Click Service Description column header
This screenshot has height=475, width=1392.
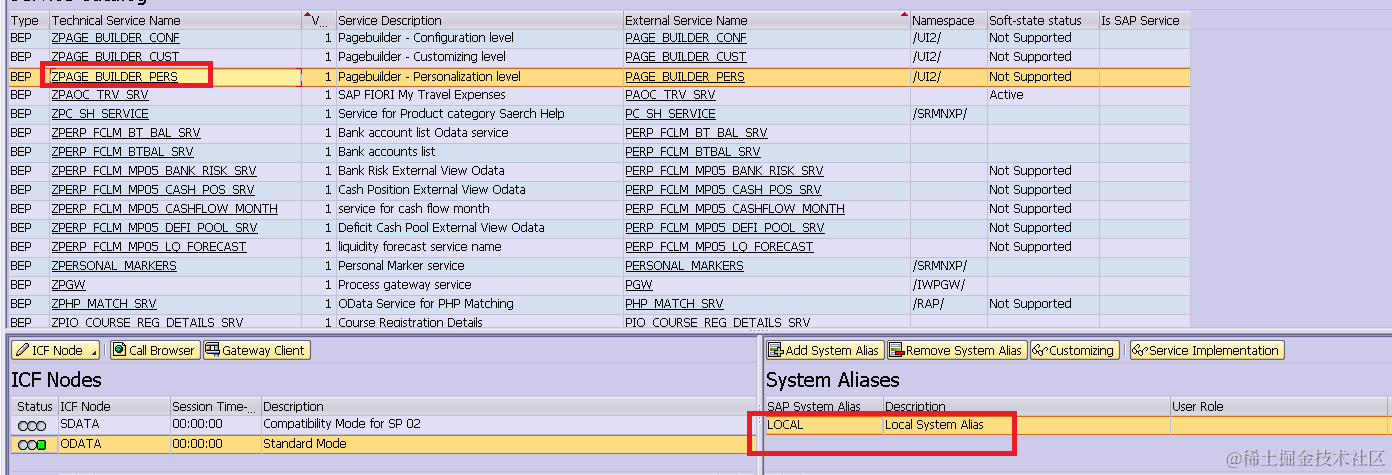pyautogui.click(x=479, y=20)
